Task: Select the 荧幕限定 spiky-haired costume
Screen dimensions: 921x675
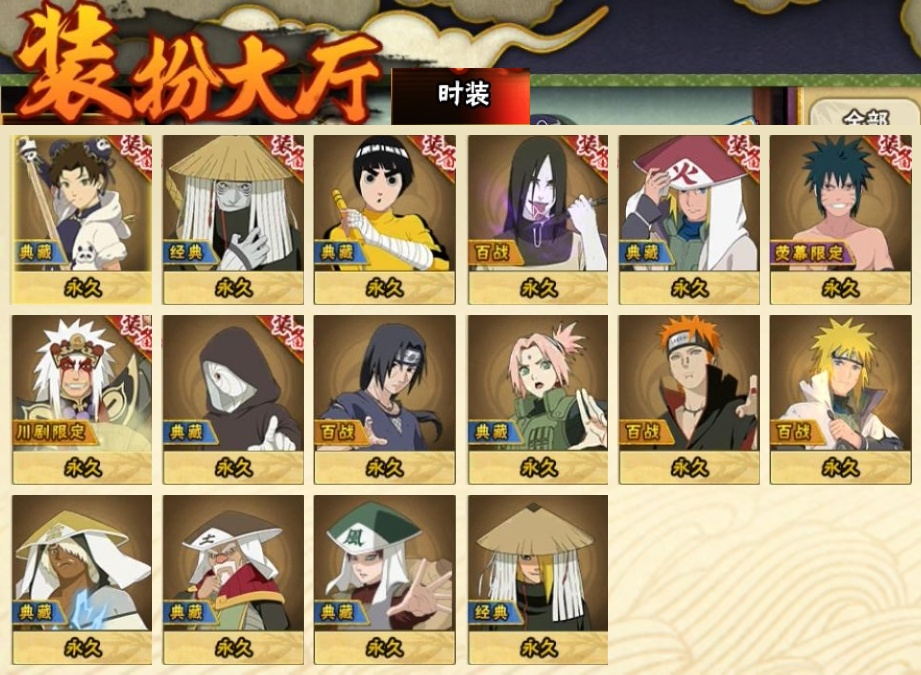Action: point(841,219)
